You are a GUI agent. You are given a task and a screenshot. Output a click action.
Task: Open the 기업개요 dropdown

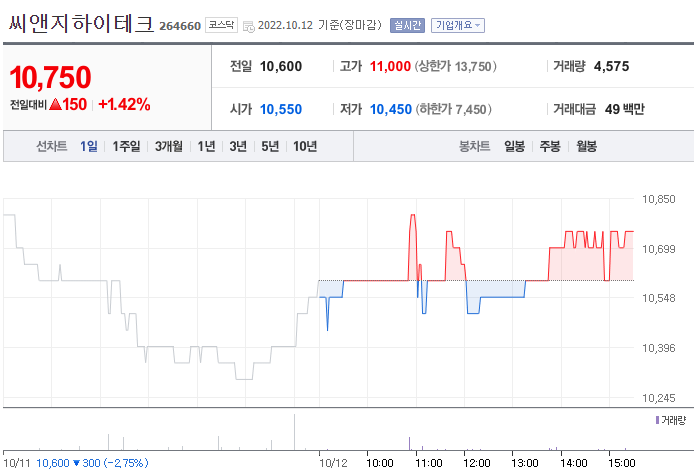click(458, 26)
